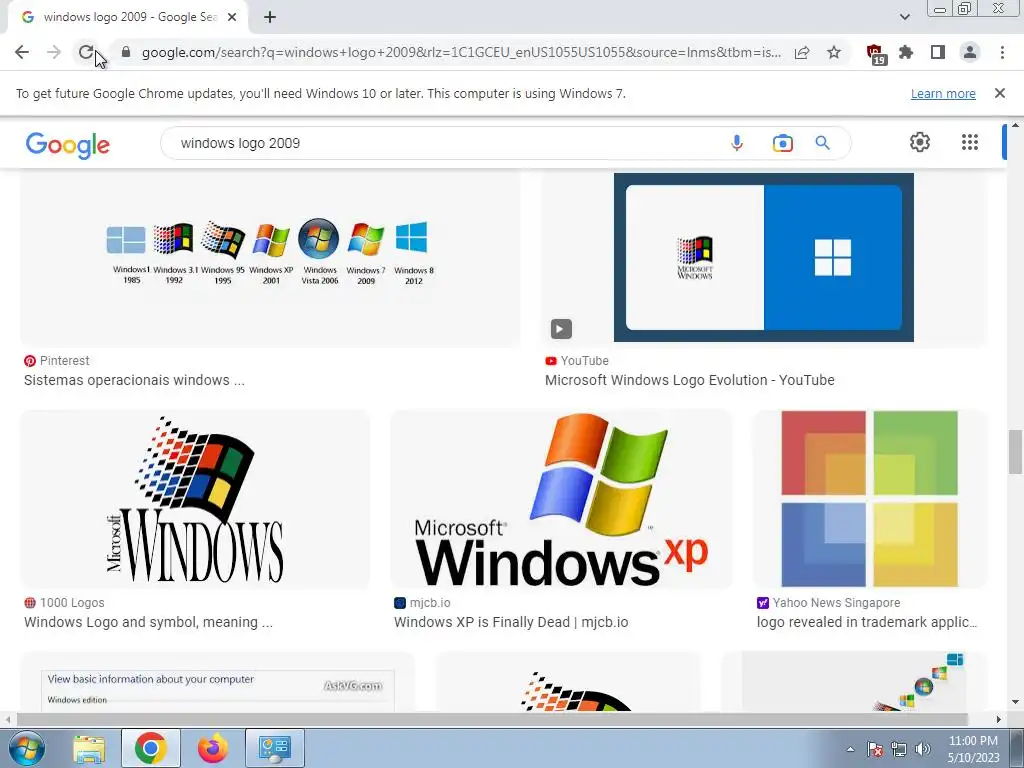Close the windows logo 2009 tab
Viewport: 1024px width, 768px height.
point(232,18)
